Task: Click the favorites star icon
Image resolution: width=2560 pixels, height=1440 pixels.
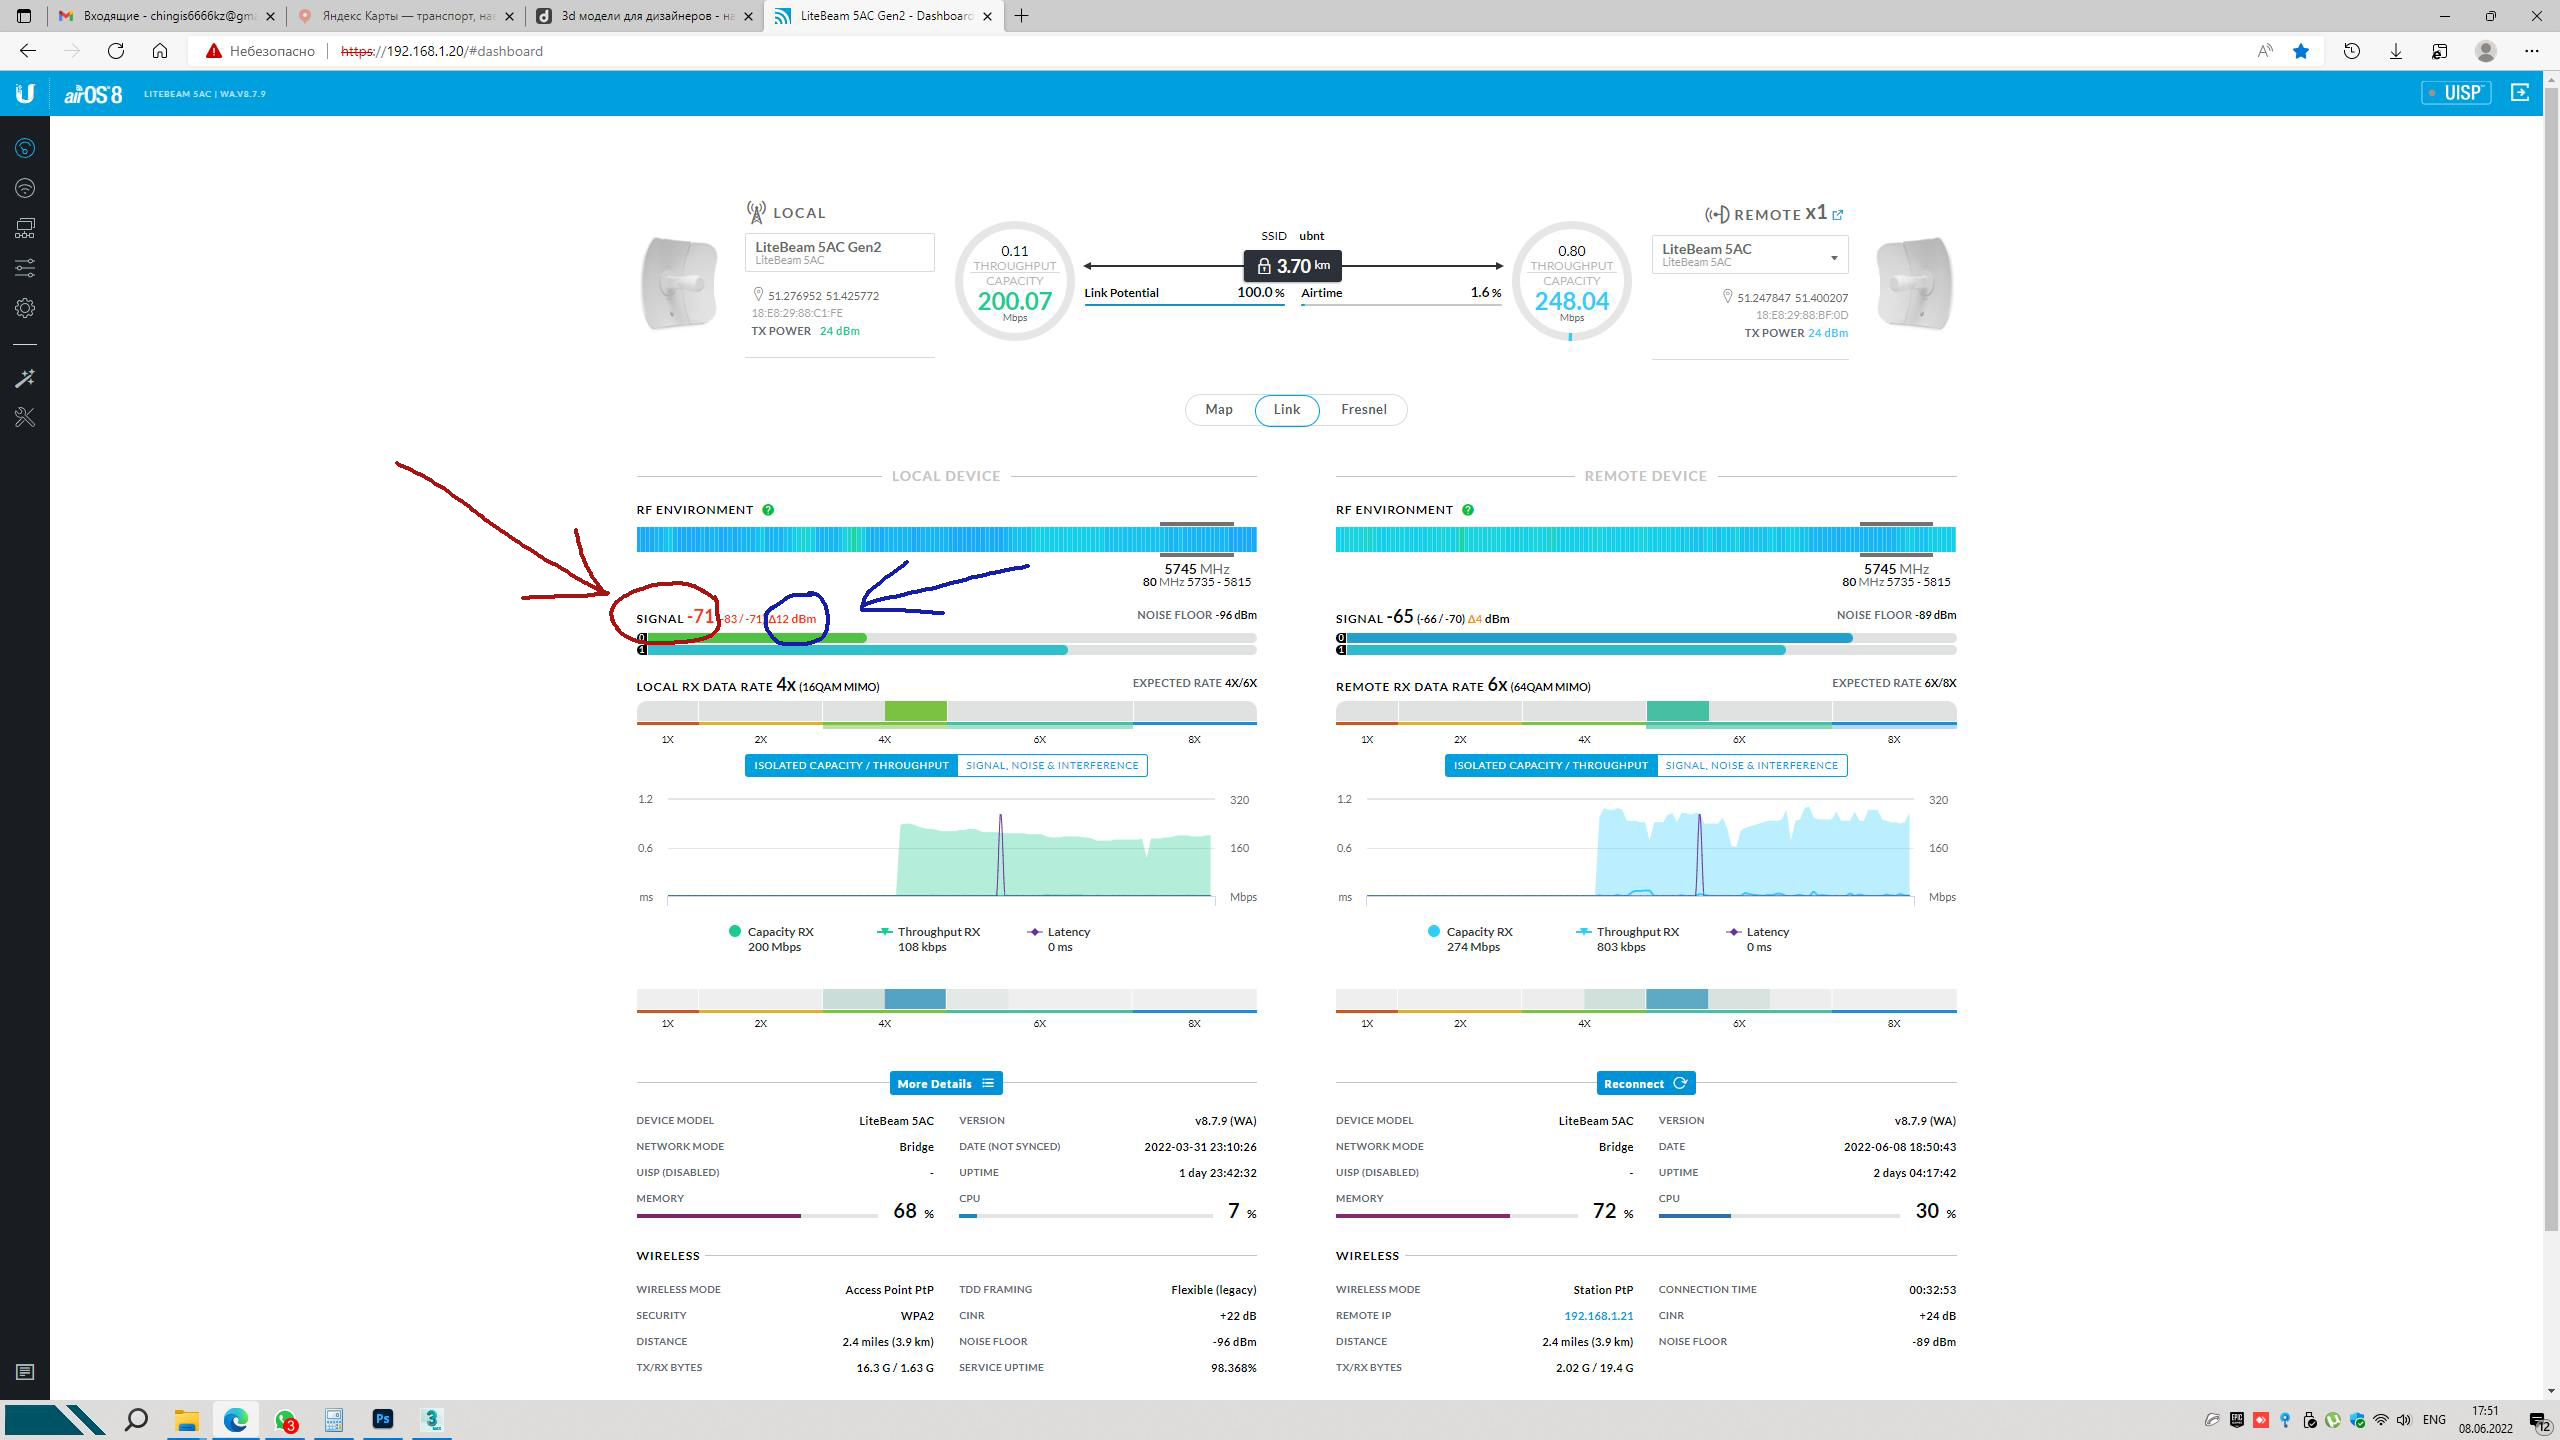Action: tap(2301, 51)
